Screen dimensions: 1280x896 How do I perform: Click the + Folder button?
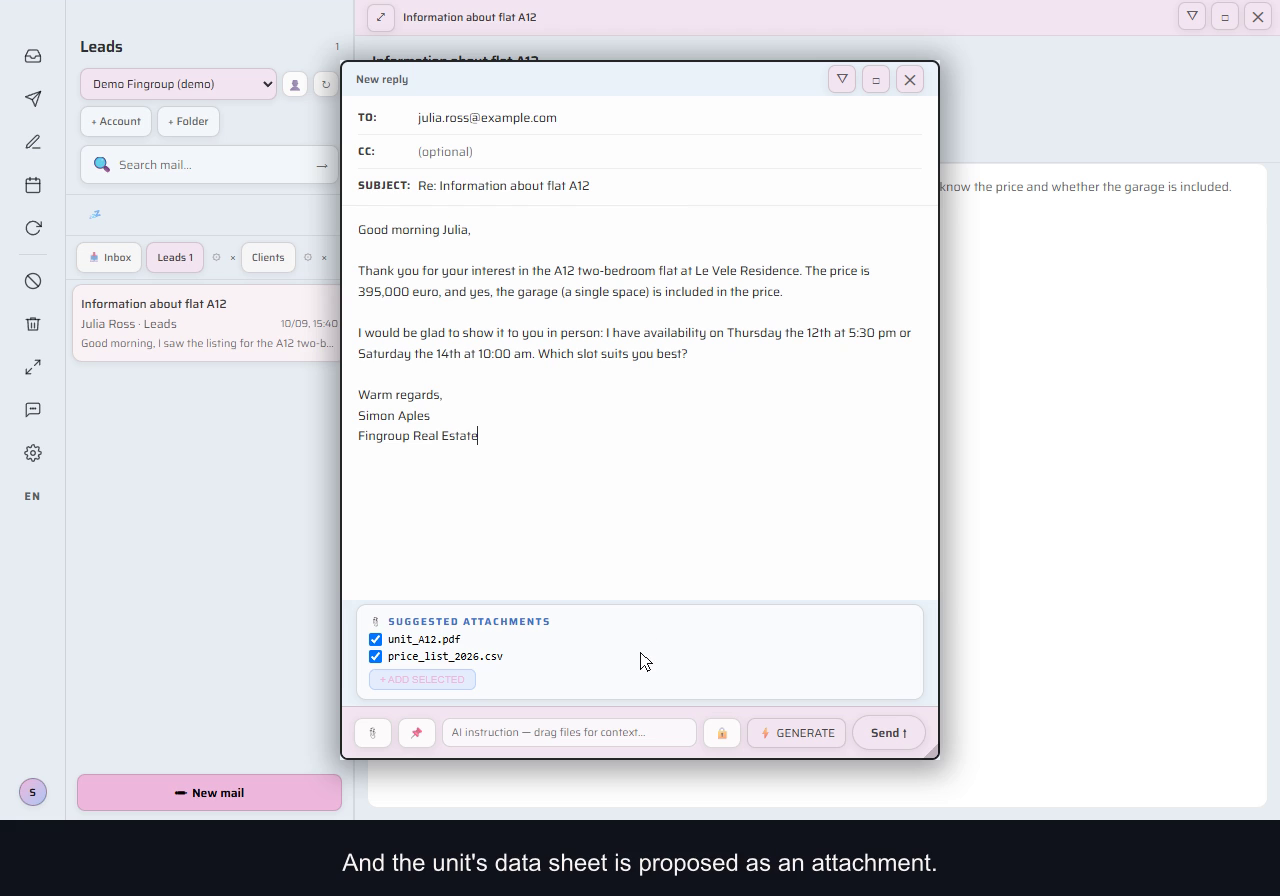coord(188,121)
